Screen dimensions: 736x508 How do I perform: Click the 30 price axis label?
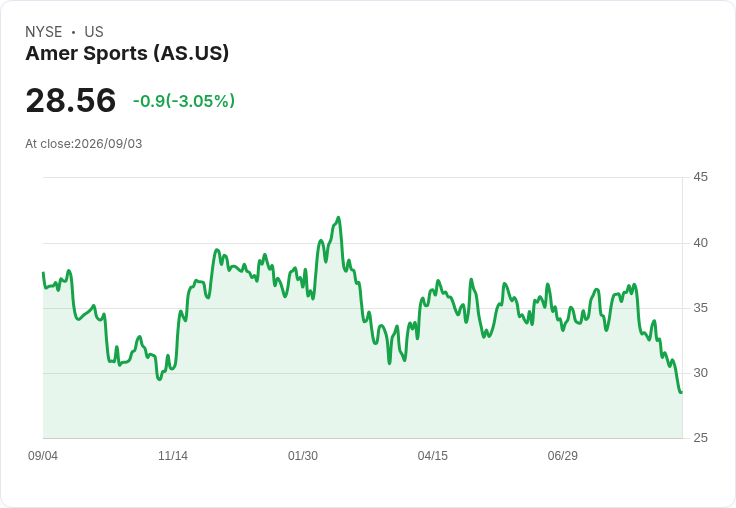[x=700, y=373]
